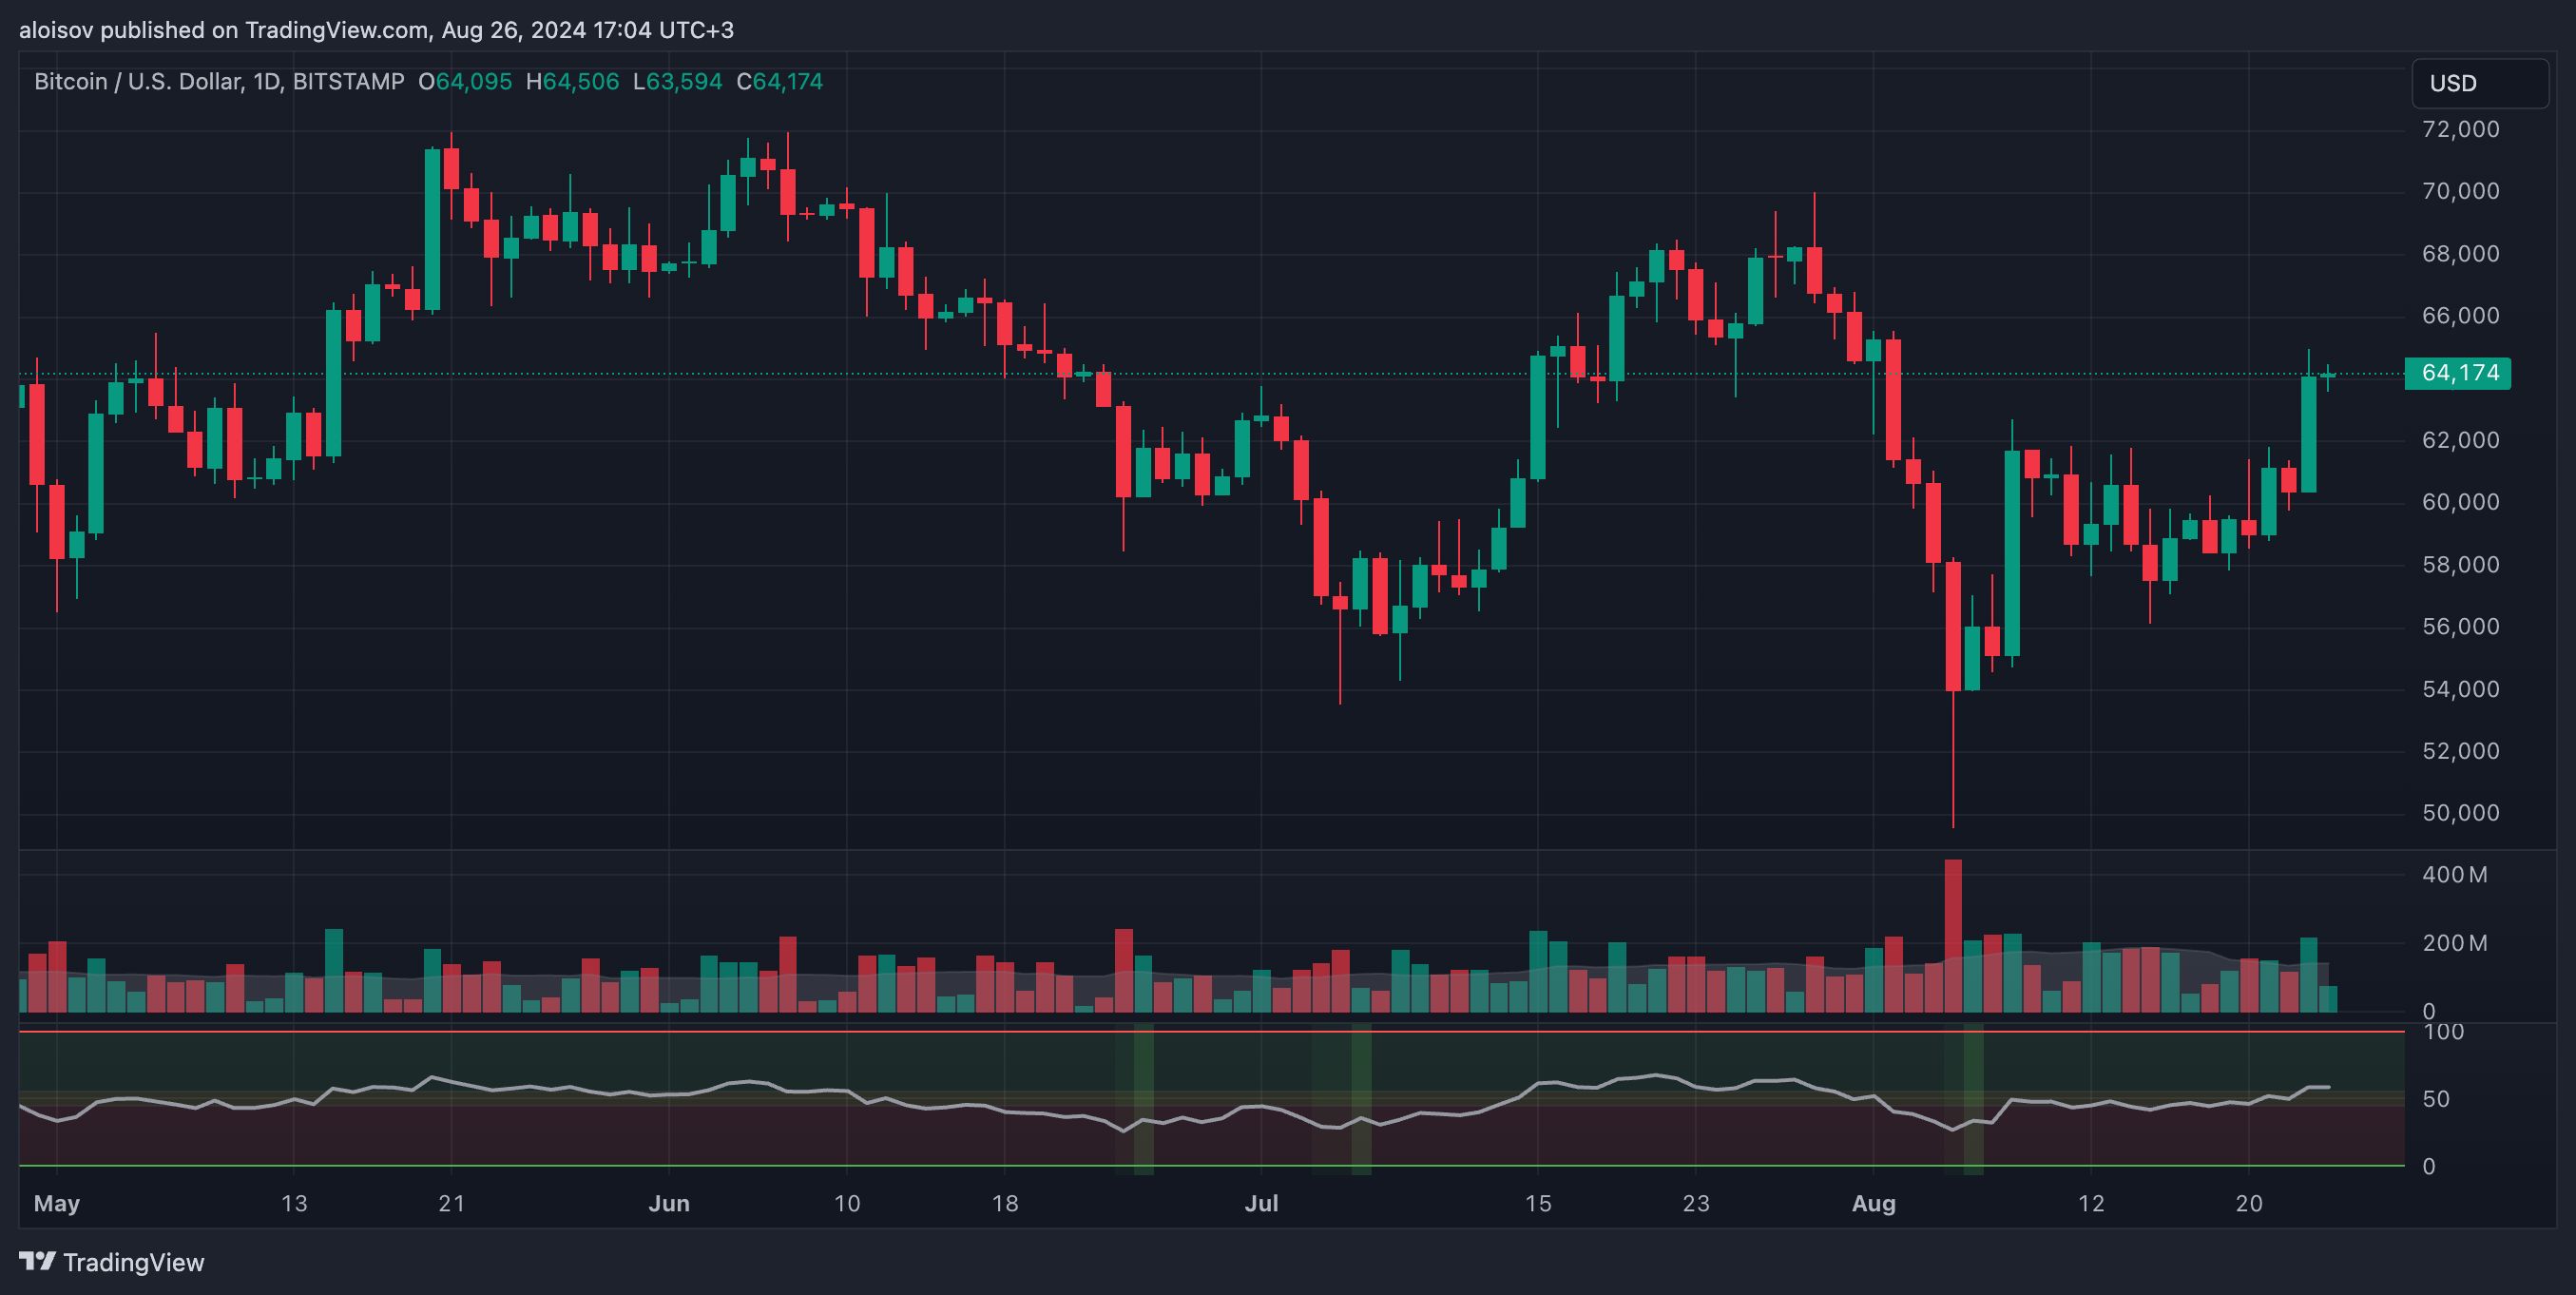Image resolution: width=2576 pixels, height=1295 pixels.
Task: Click the high value H64,506
Action: [572, 82]
